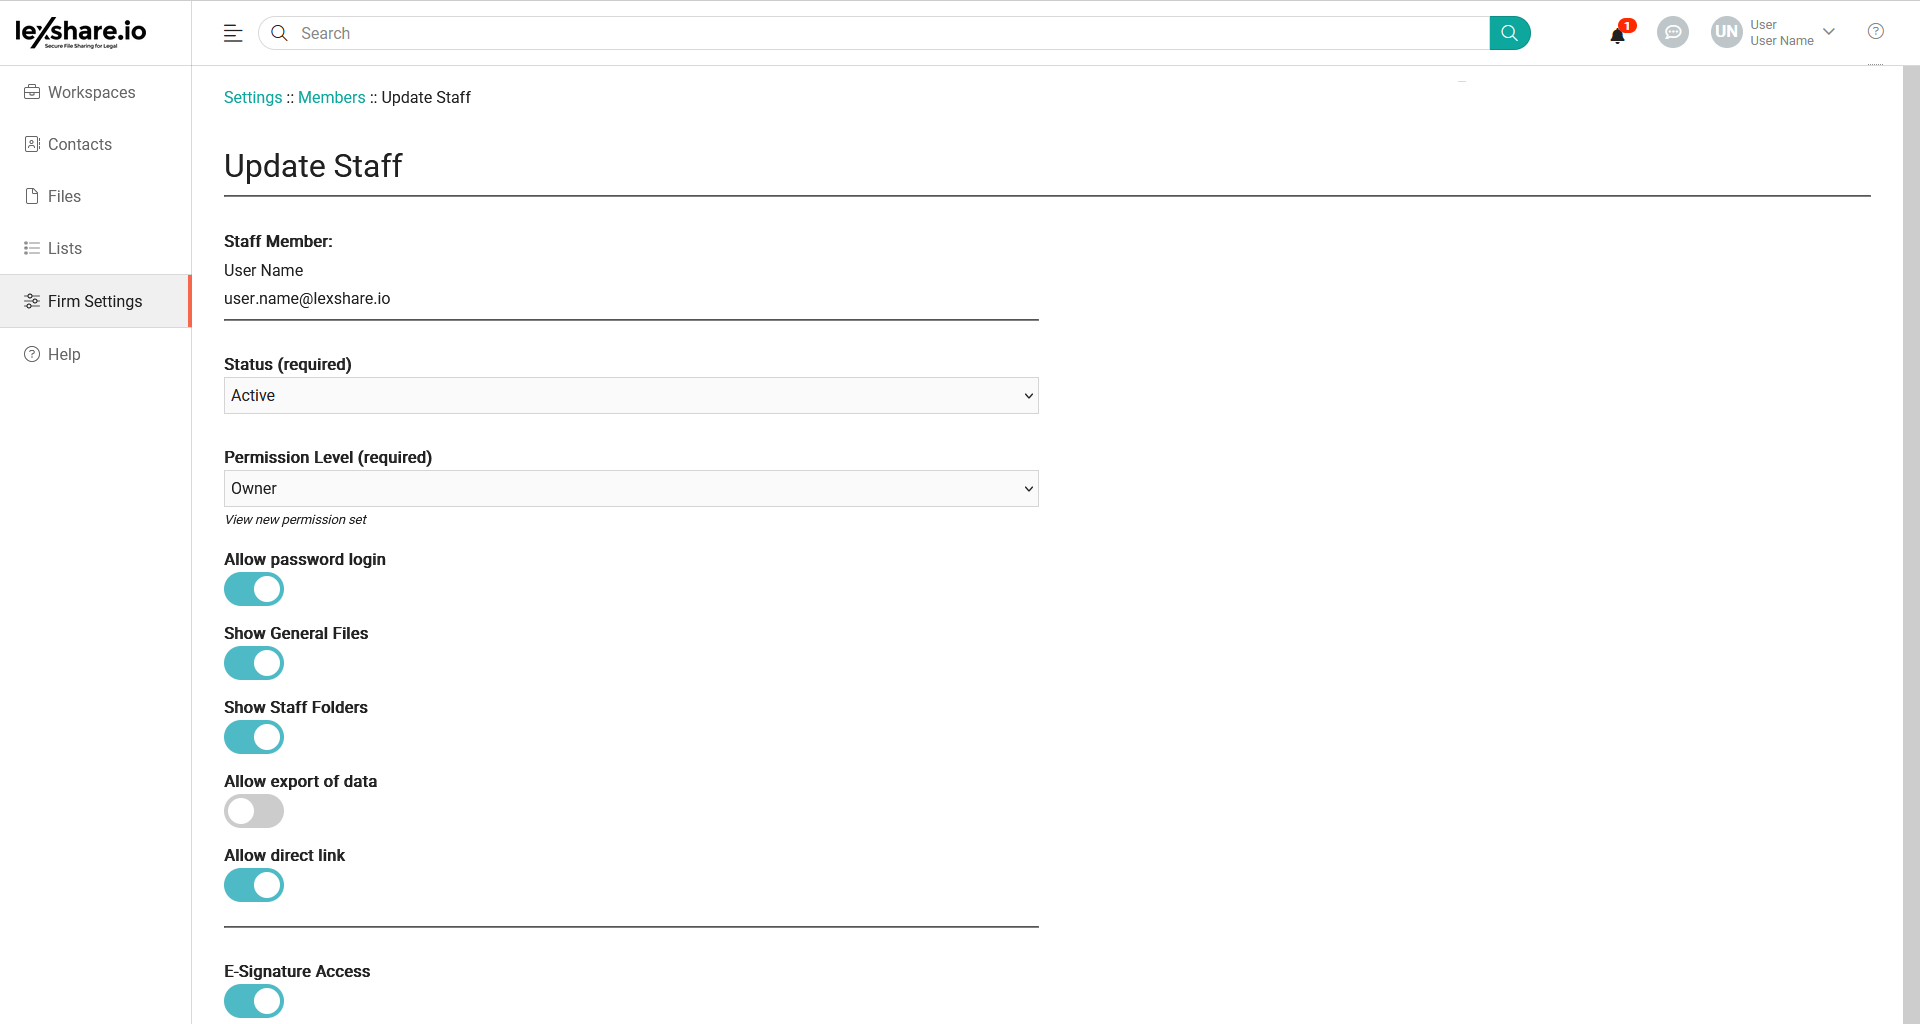1920x1024 pixels.
Task: Click the Members breadcrumb link
Action: coord(332,97)
